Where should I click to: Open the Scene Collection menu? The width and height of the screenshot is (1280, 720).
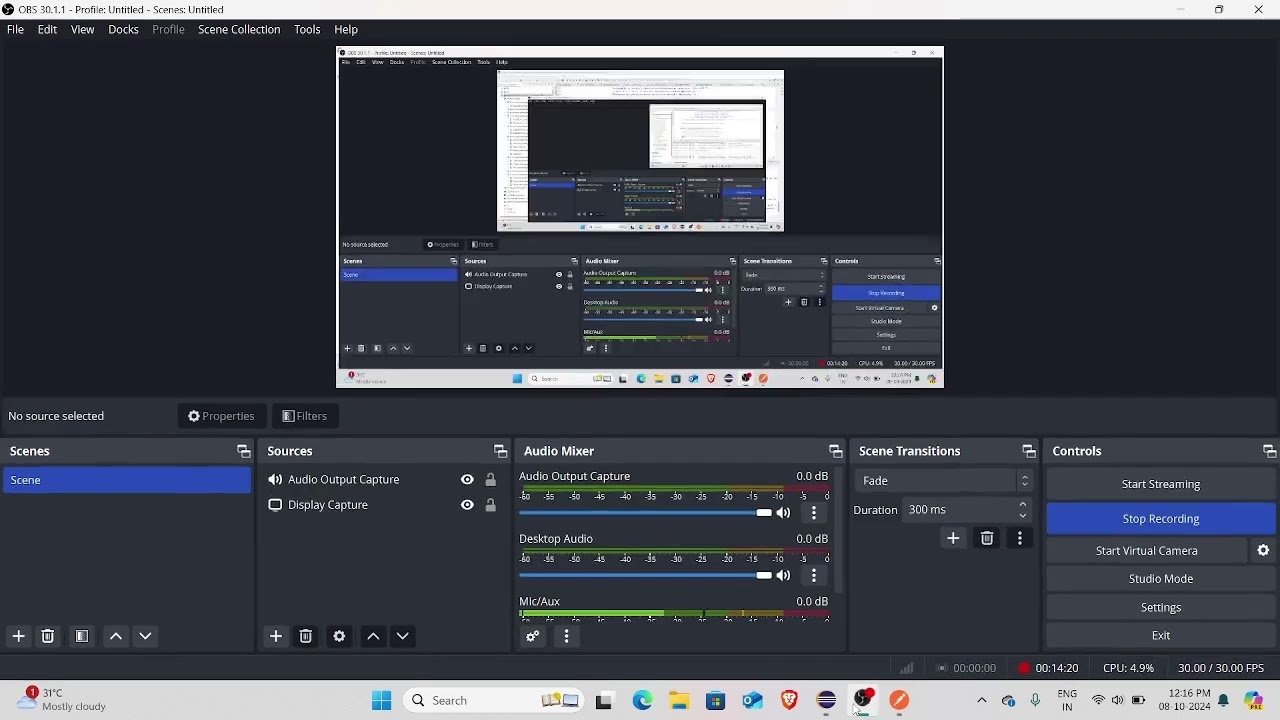point(239,30)
